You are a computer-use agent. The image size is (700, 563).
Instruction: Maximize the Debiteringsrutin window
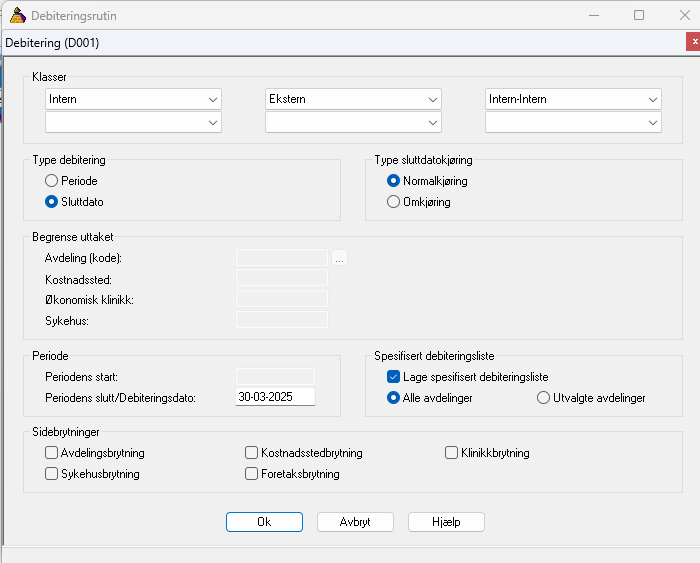tap(639, 15)
